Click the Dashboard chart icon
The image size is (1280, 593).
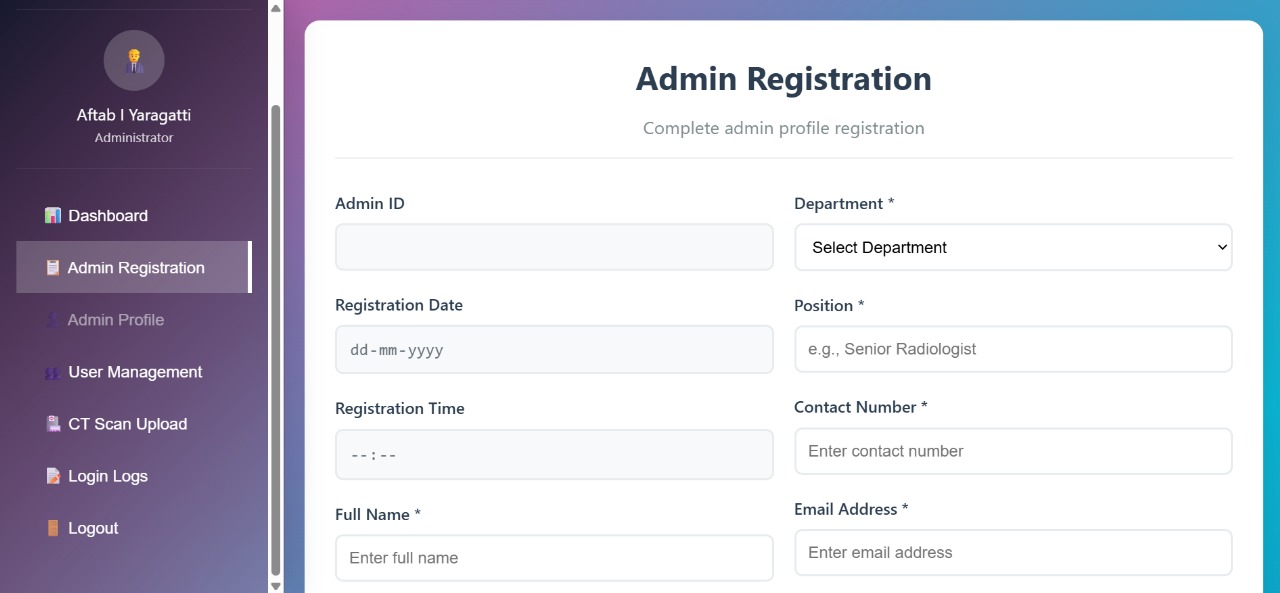click(53, 216)
